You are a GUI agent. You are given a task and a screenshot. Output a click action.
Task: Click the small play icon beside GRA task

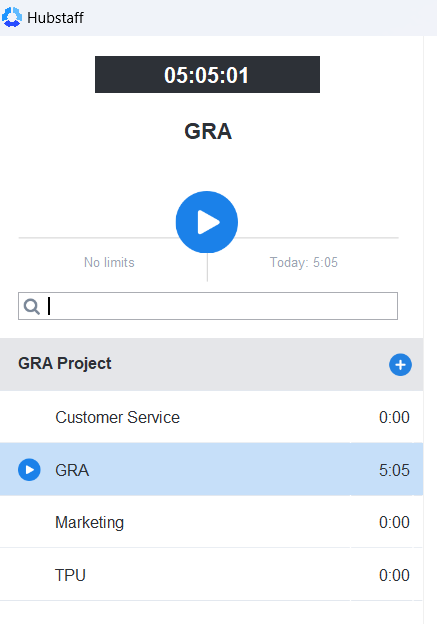pos(29,470)
